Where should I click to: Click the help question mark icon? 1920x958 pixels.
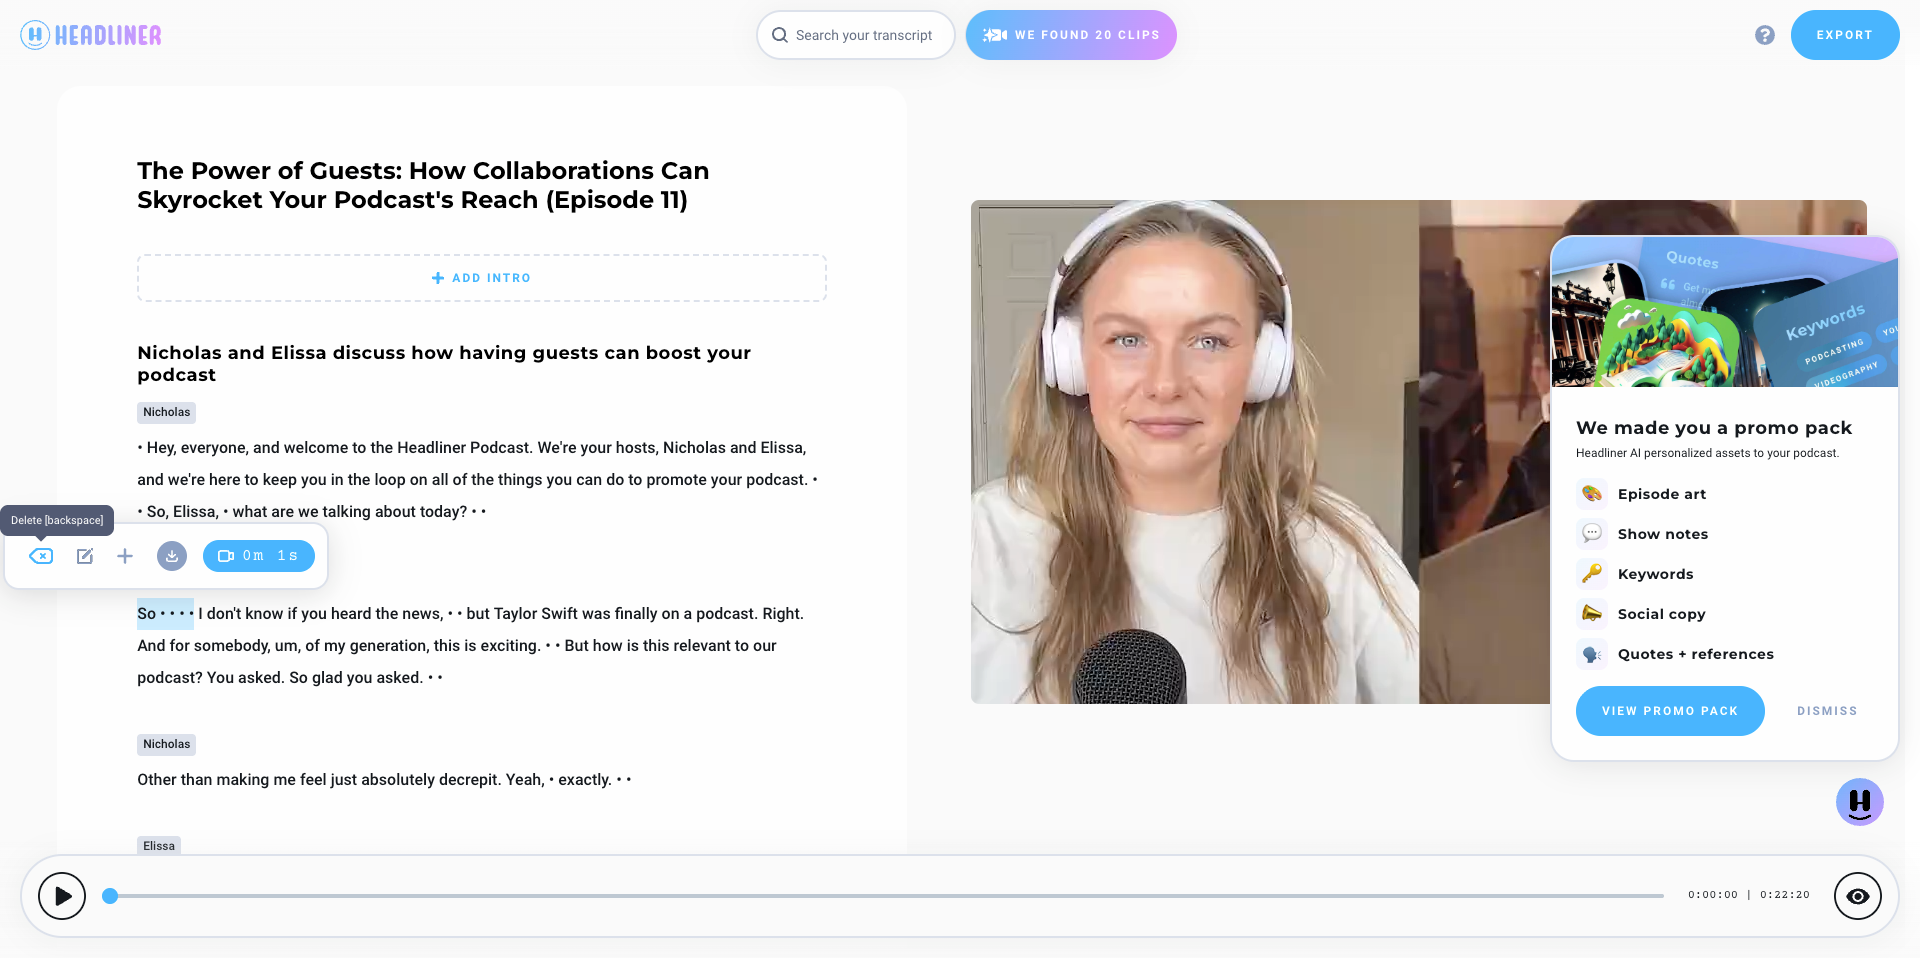(1765, 35)
